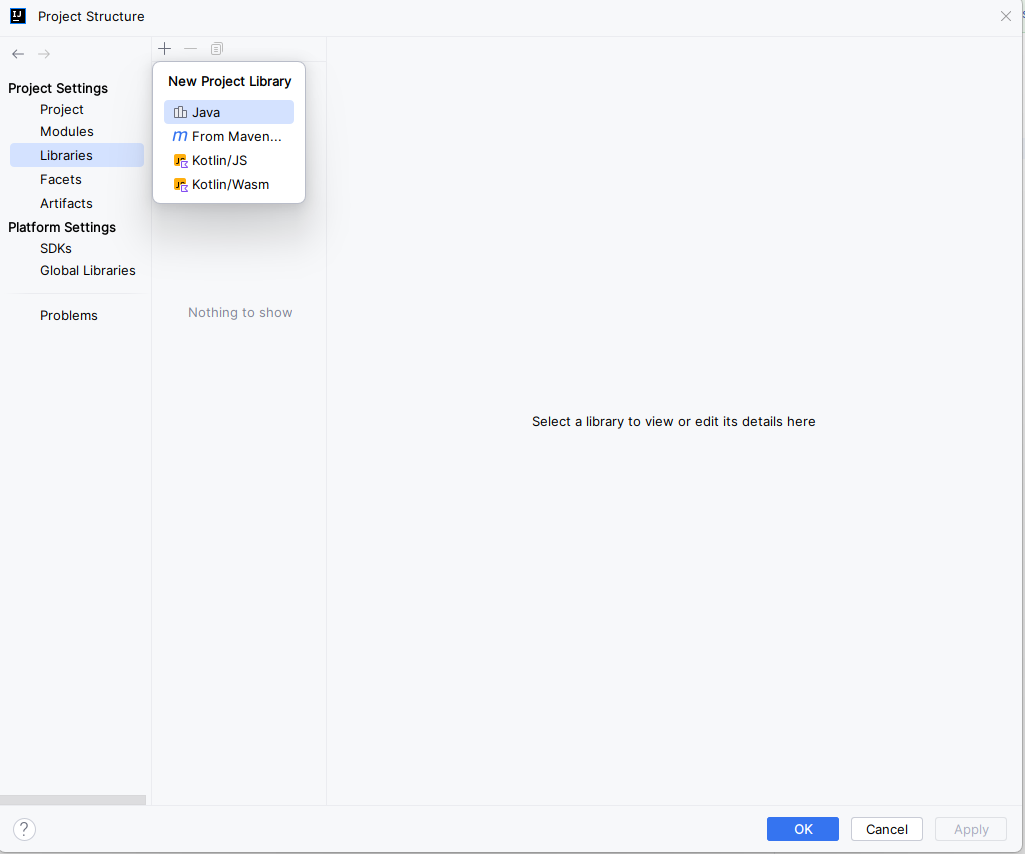Navigate forward with the right arrow
Image resolution: width=1025 pixels, height=854 pixels.
coord(44,54)
